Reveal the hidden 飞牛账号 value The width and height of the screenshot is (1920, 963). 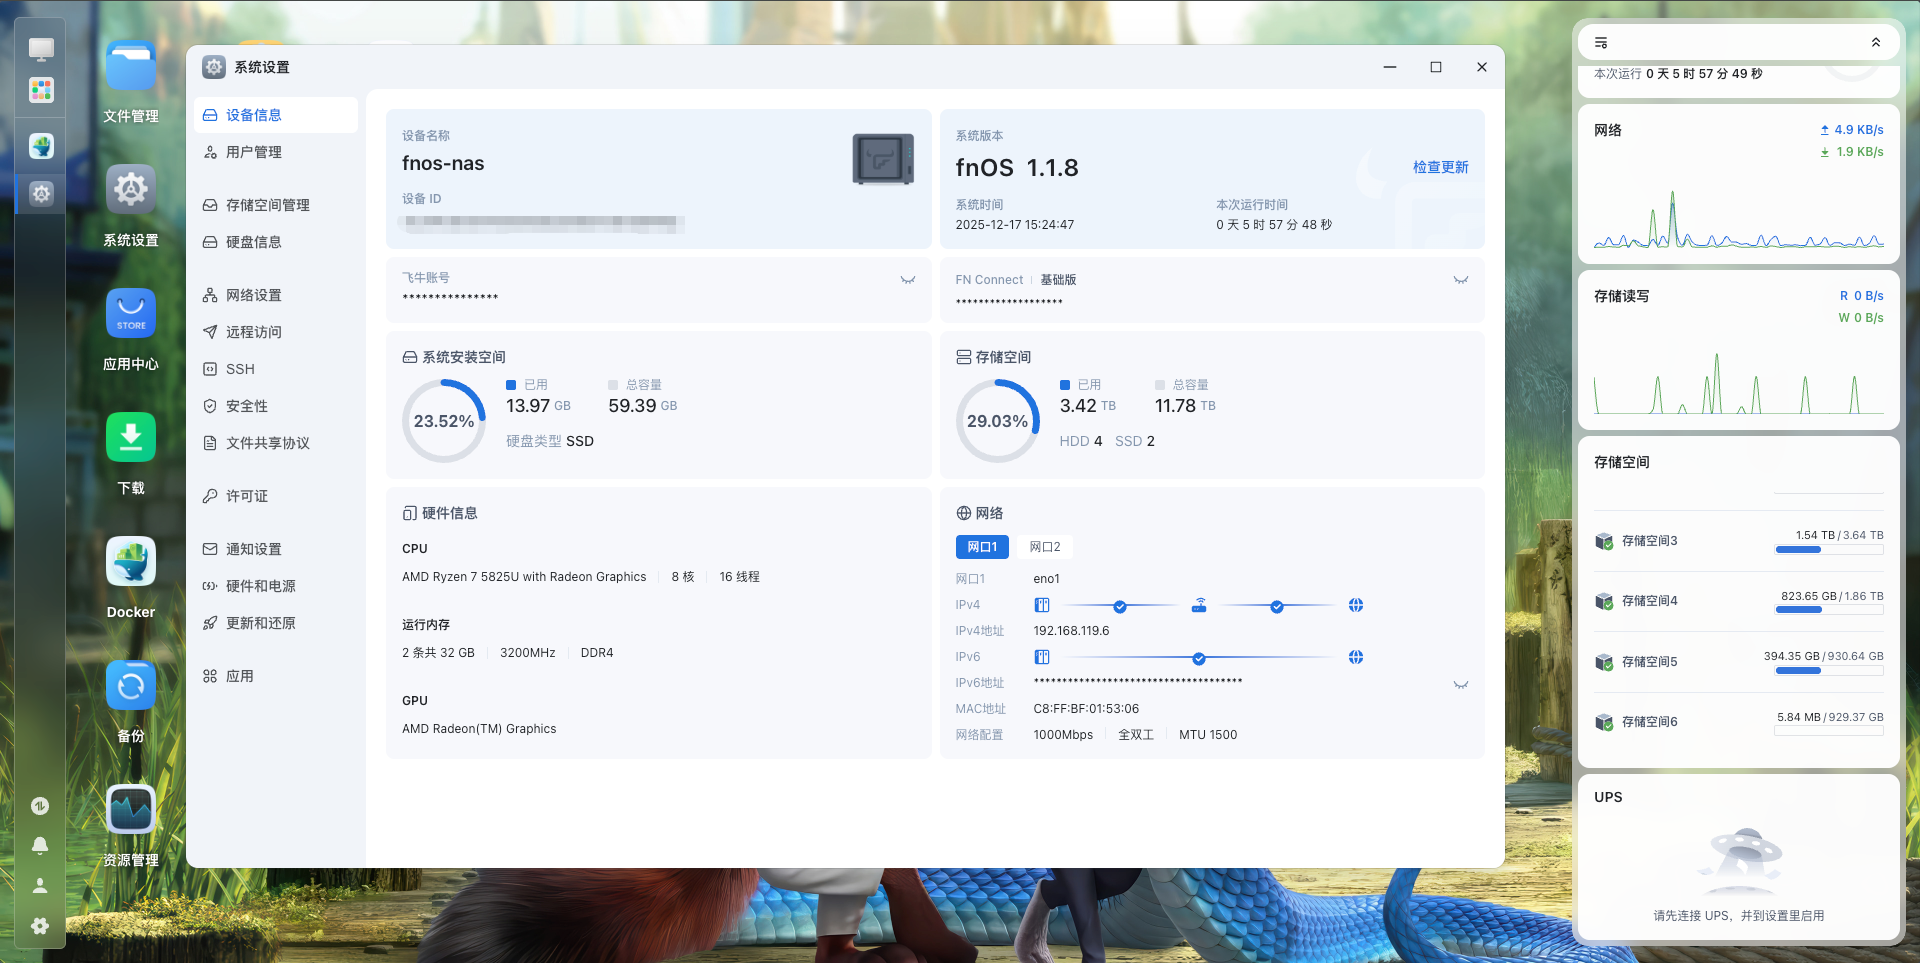[907, 280]
